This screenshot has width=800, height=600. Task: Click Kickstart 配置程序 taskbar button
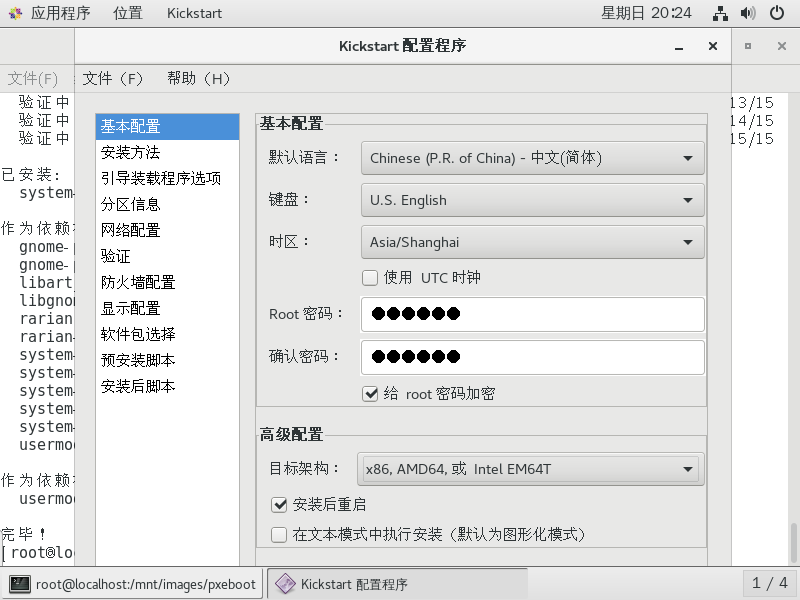[x=397, y=584]
